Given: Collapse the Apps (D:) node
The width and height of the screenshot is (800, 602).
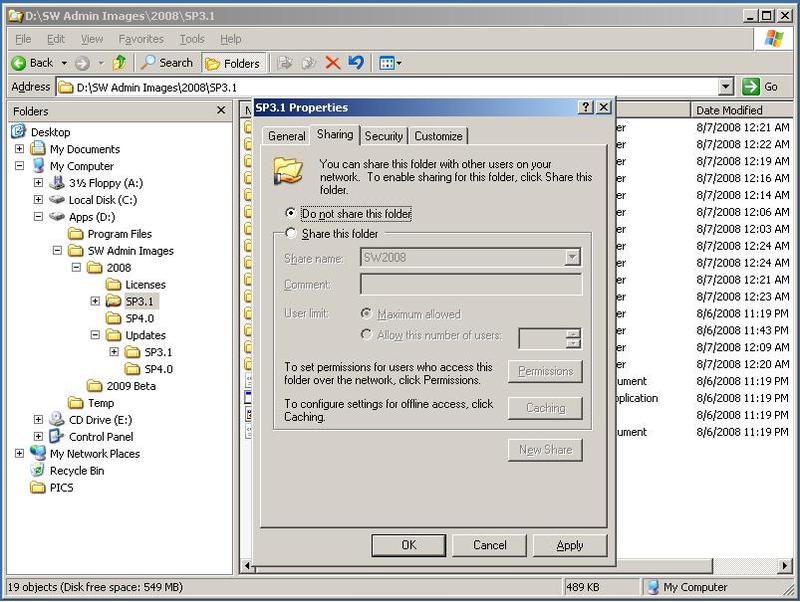Looking at the screenshot, I should pyautogui.click(x=38, y=216).
